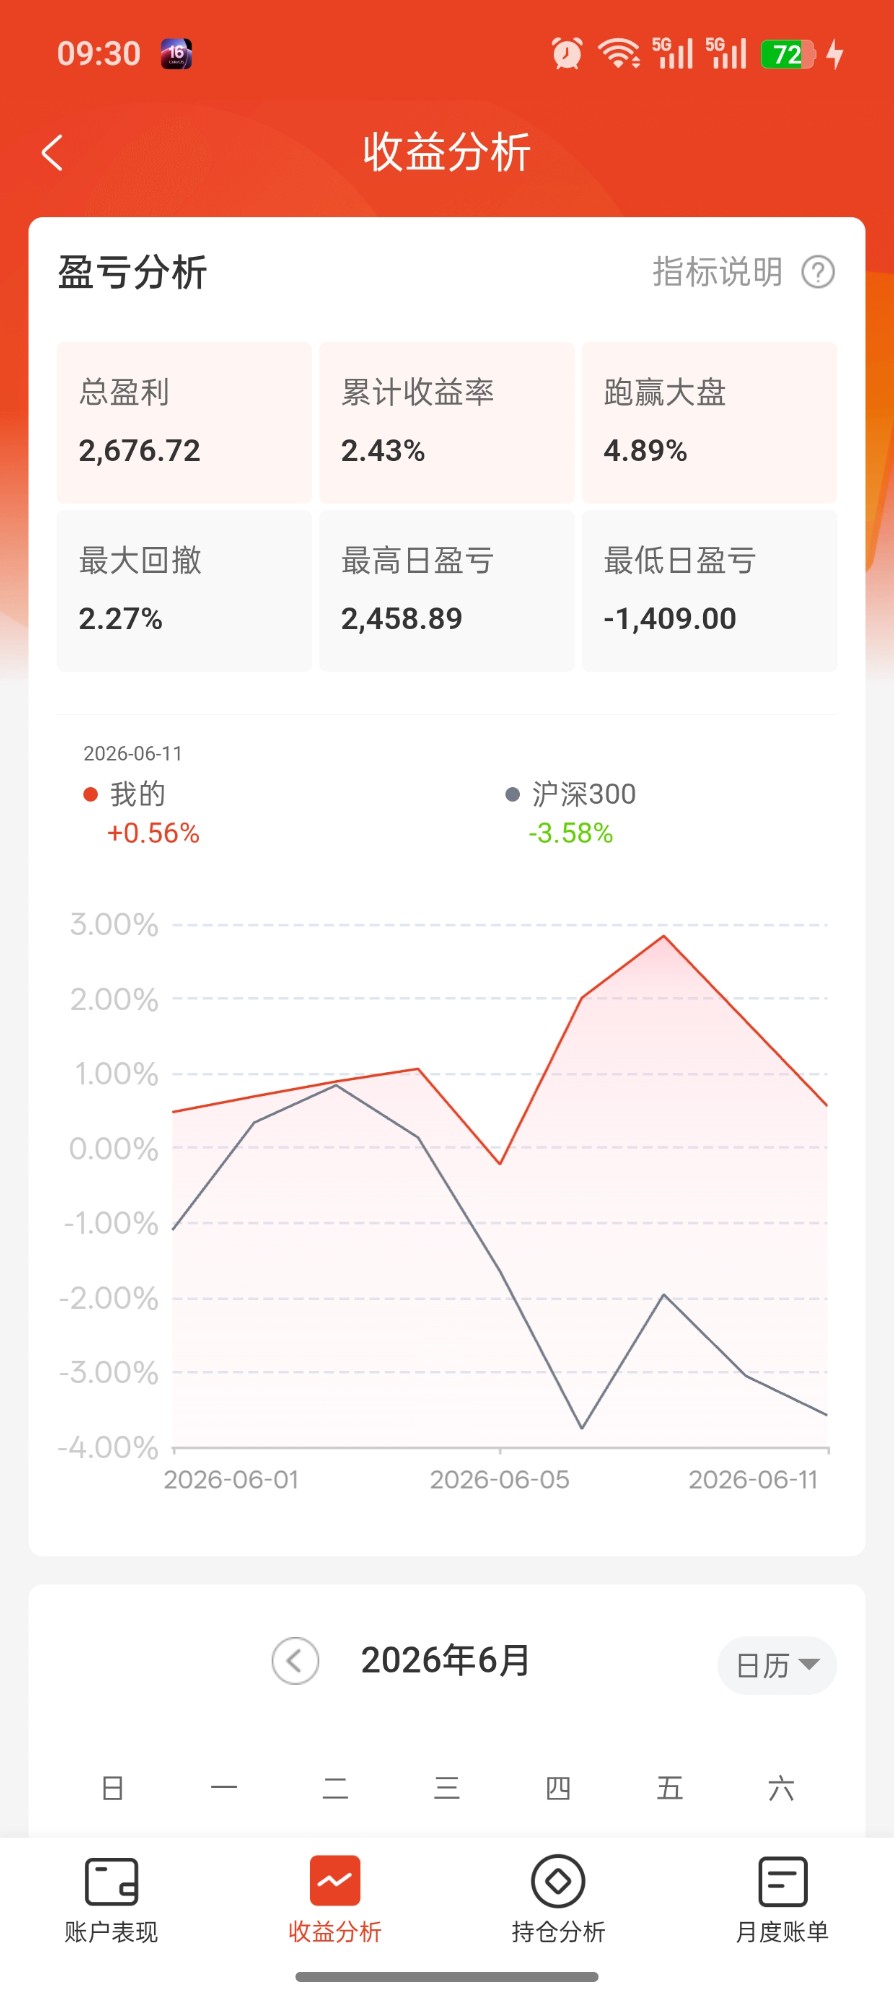Open the 指标说明 question mark icon

pyautogui.click(x=818, y=272)
